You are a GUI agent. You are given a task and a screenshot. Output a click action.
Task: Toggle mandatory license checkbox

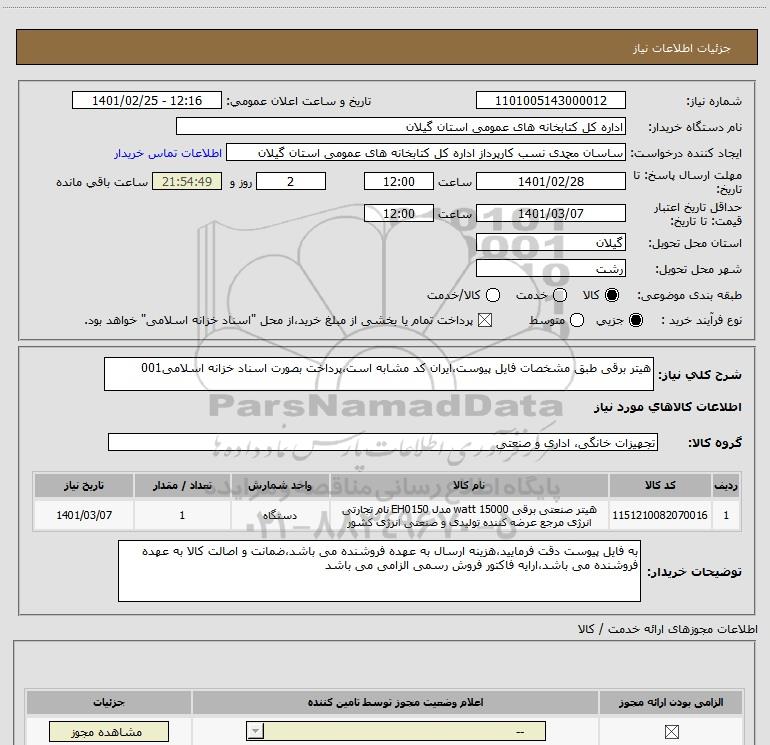pos(671,732)
